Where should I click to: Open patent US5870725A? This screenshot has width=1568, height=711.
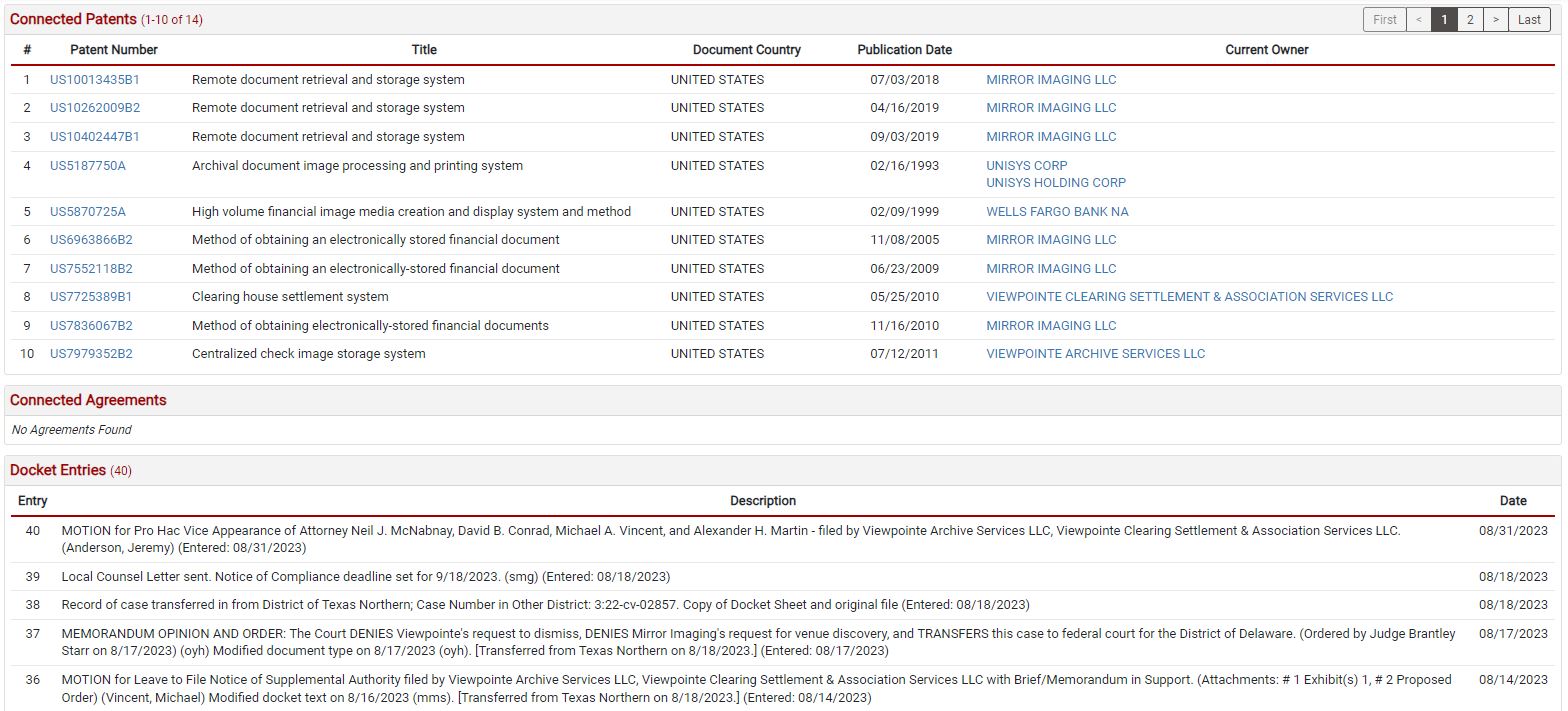[88, 212]
